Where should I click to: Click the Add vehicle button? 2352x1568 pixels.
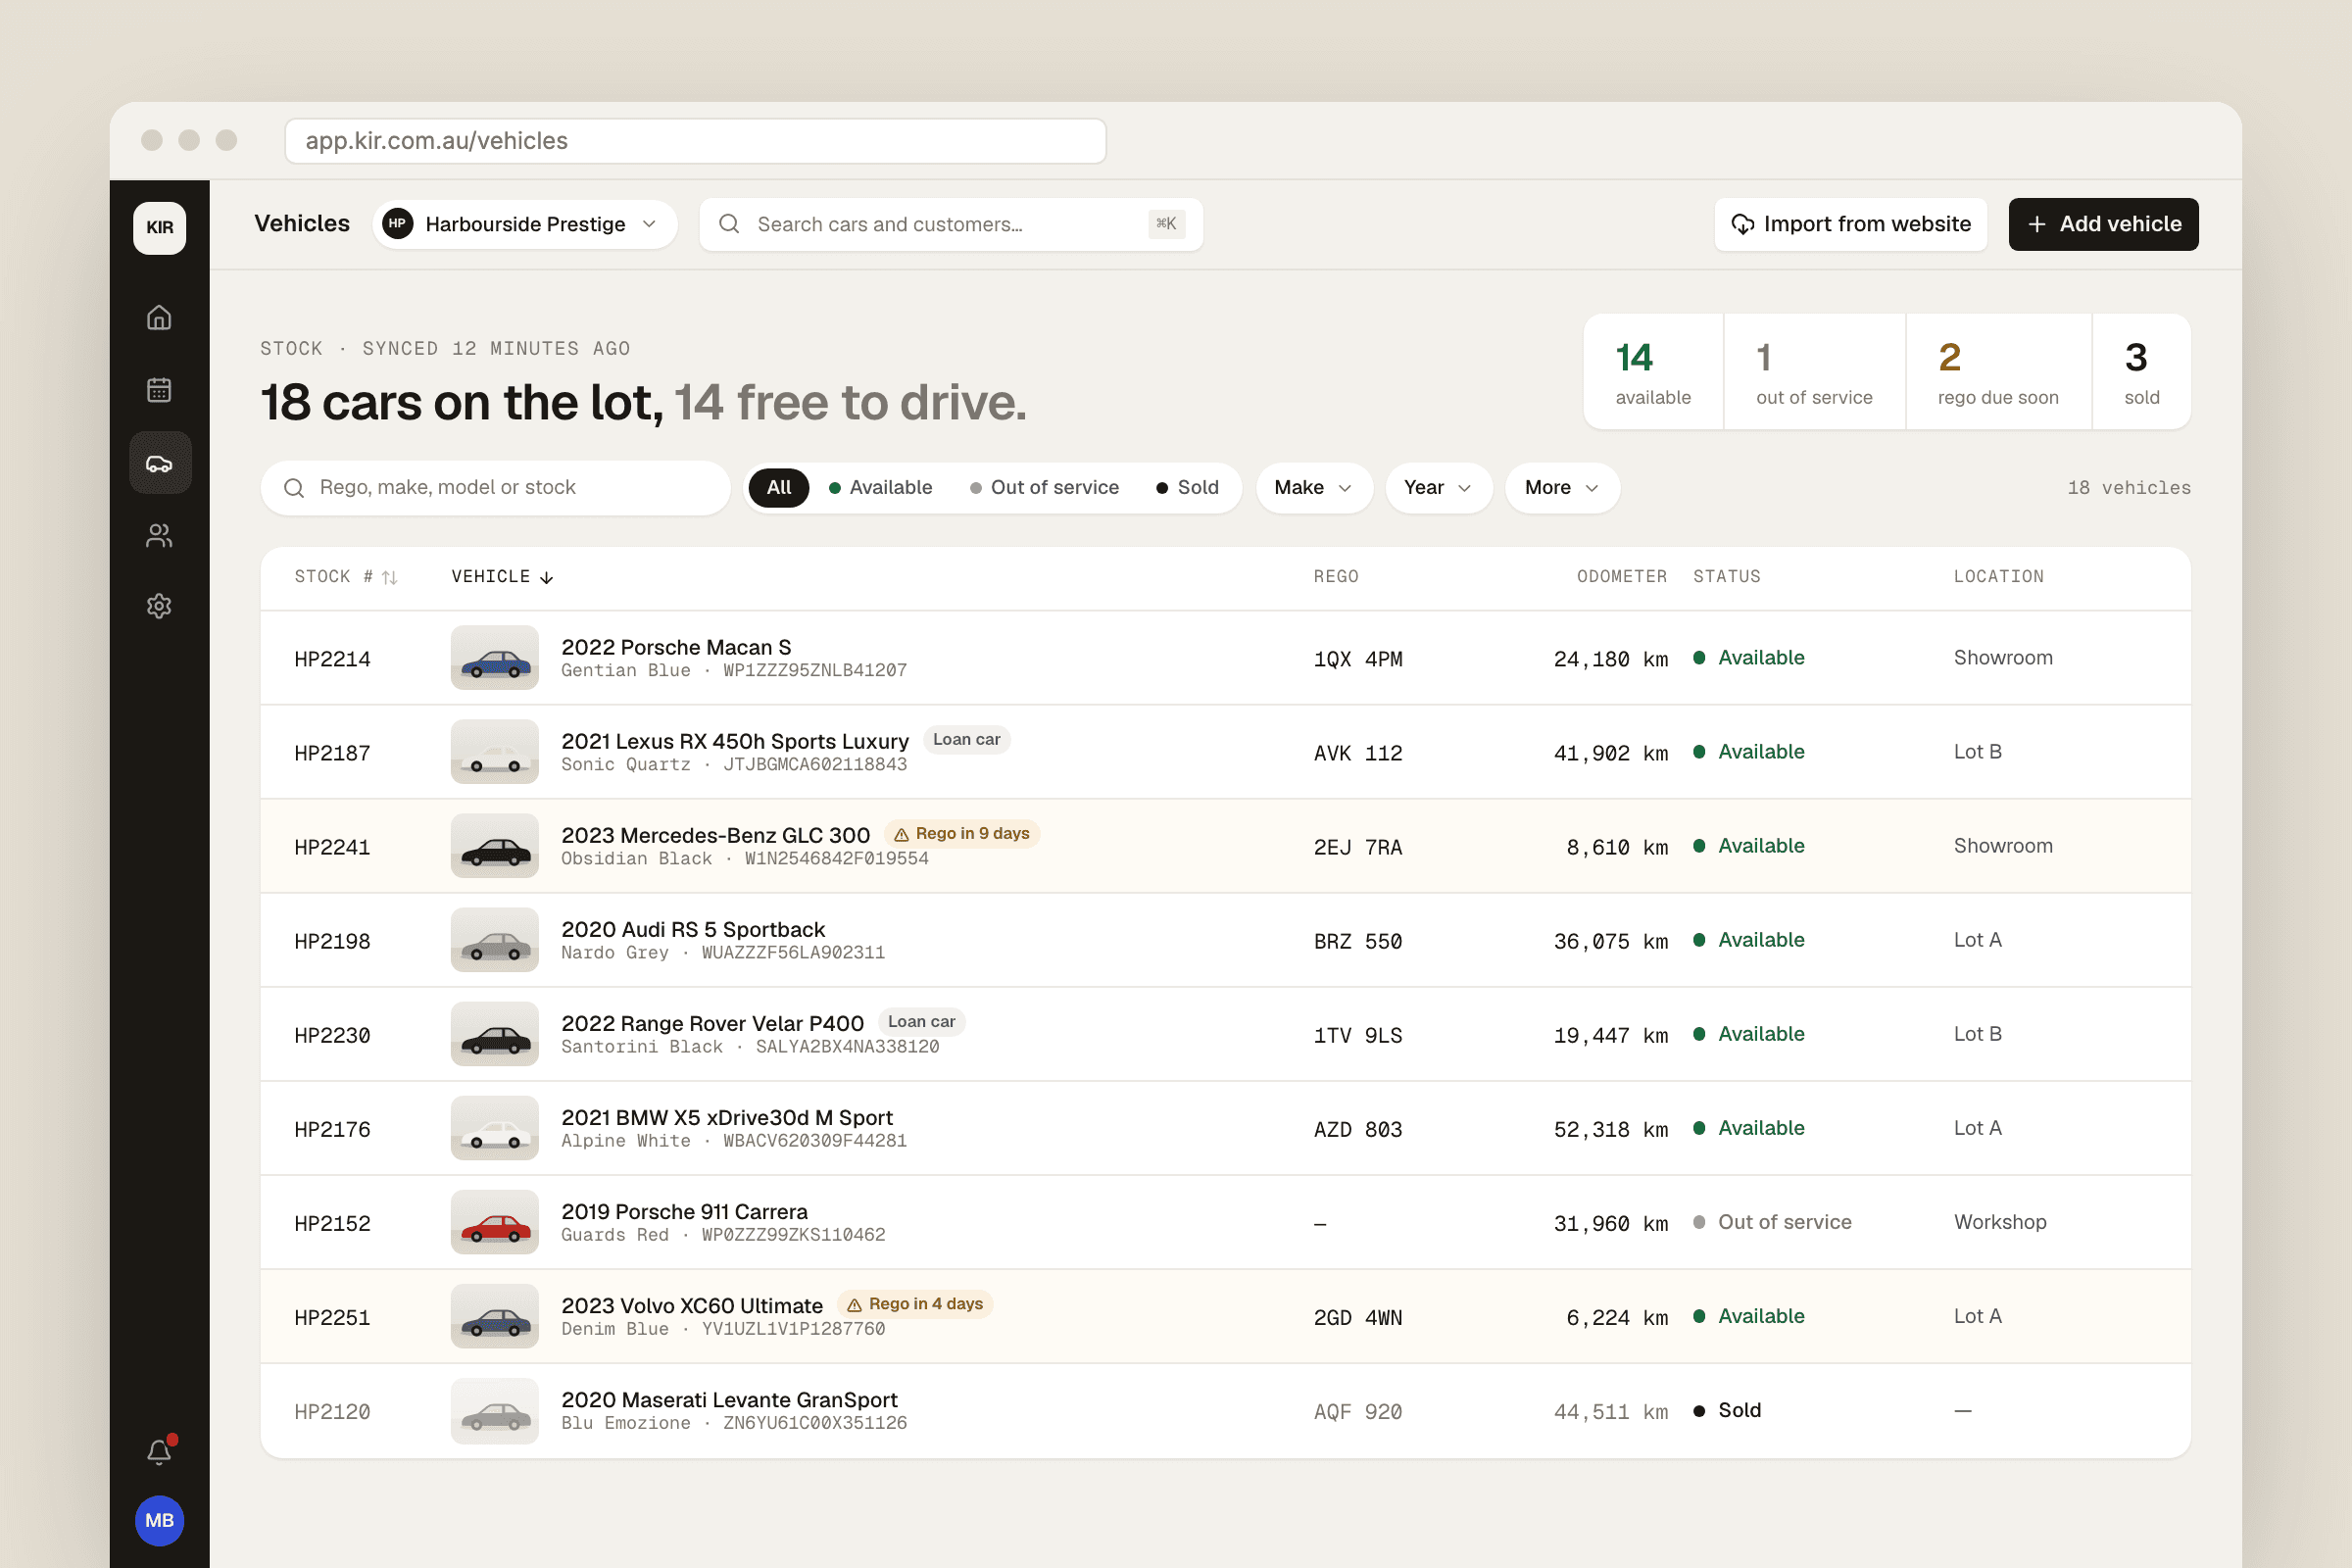(x=2103, y=224)
